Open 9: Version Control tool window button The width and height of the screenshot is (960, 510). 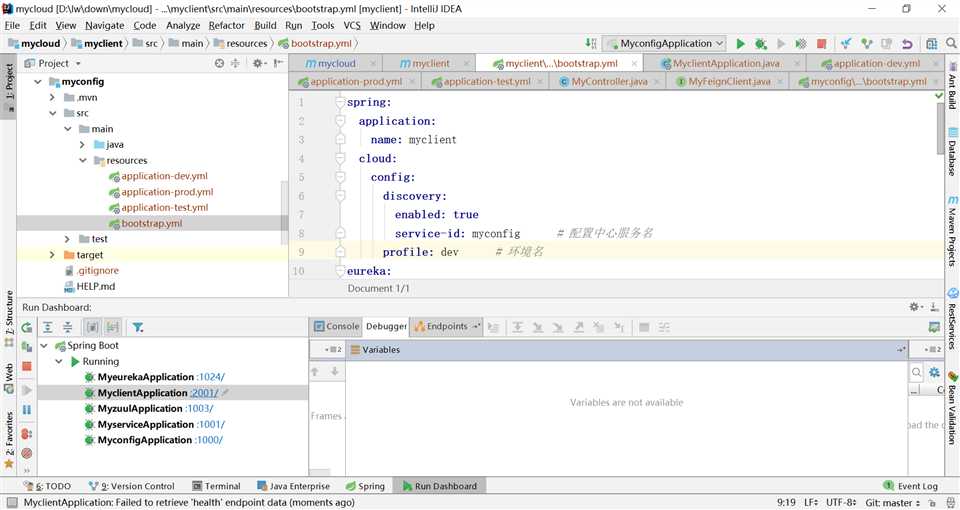[x=131, y=486]
